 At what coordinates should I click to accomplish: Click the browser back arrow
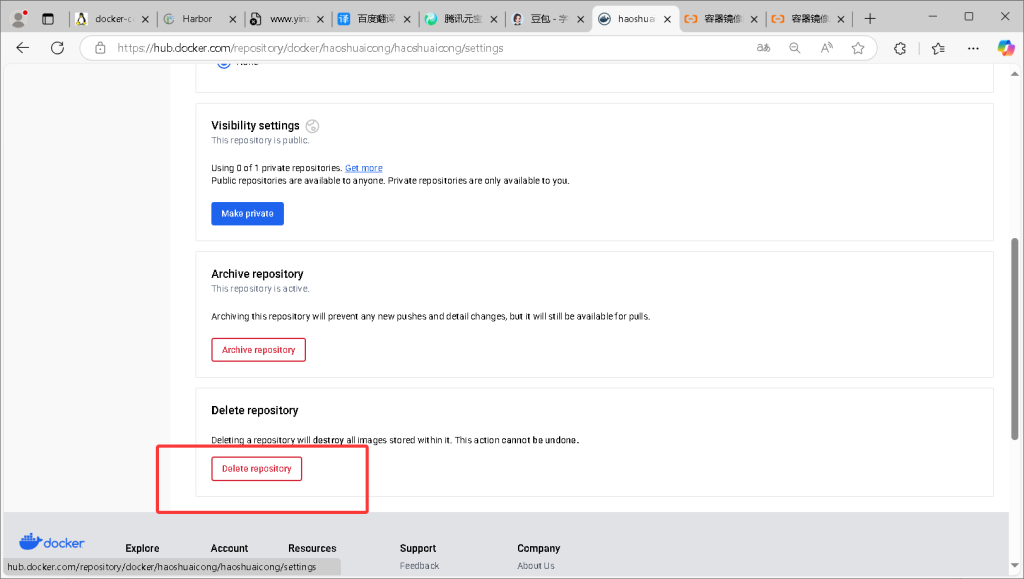(22, 48)
